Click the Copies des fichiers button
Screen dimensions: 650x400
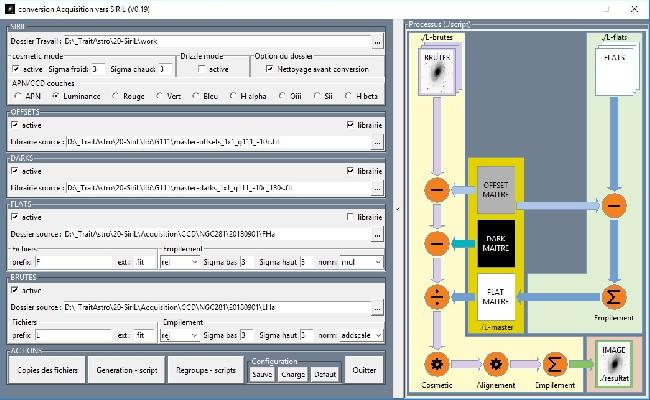pyautogui.click(x=47, y=370)
